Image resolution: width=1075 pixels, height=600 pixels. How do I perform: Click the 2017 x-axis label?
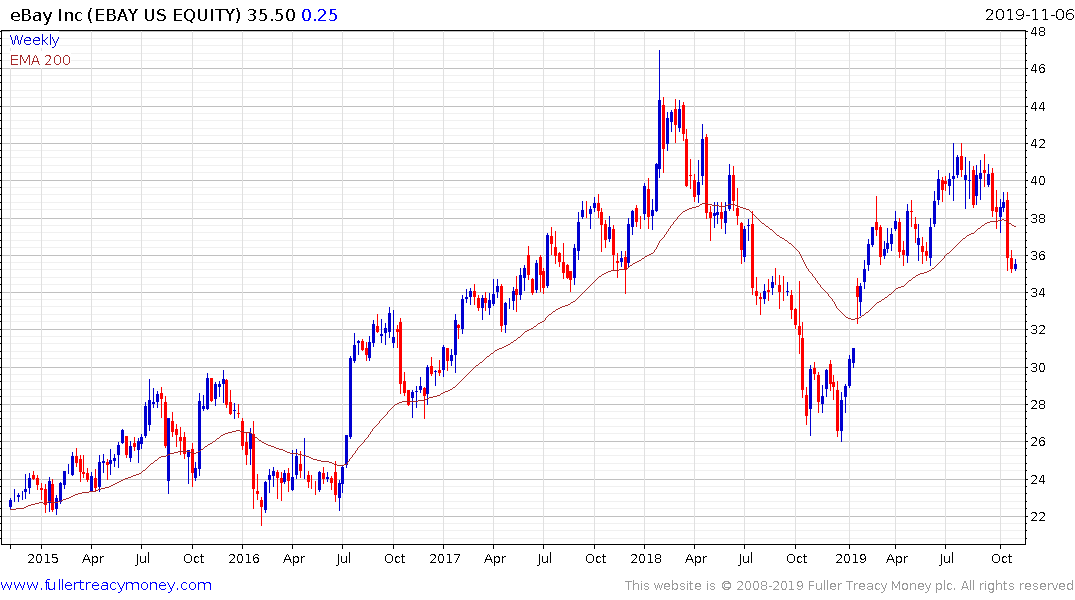[444, 558]
